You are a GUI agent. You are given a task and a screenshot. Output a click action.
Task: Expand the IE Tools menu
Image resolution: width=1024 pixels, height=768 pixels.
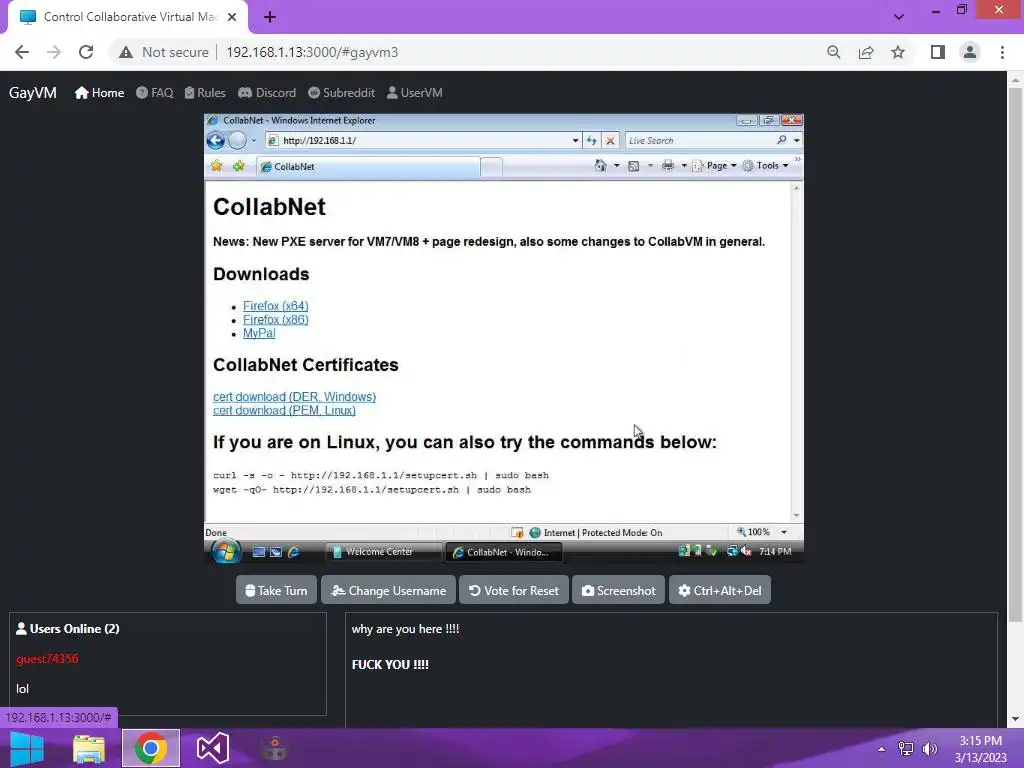click(765, 166)
